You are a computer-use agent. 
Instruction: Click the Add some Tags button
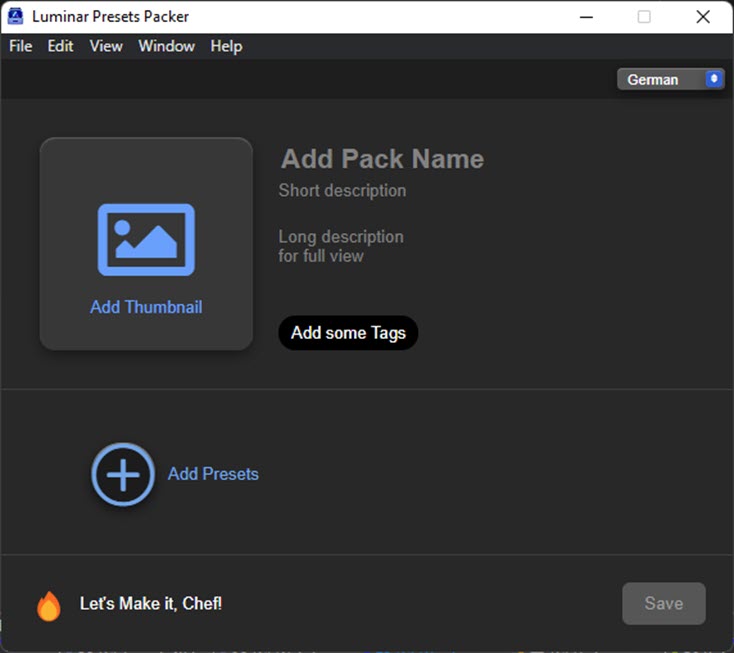[x=348, y=333]
